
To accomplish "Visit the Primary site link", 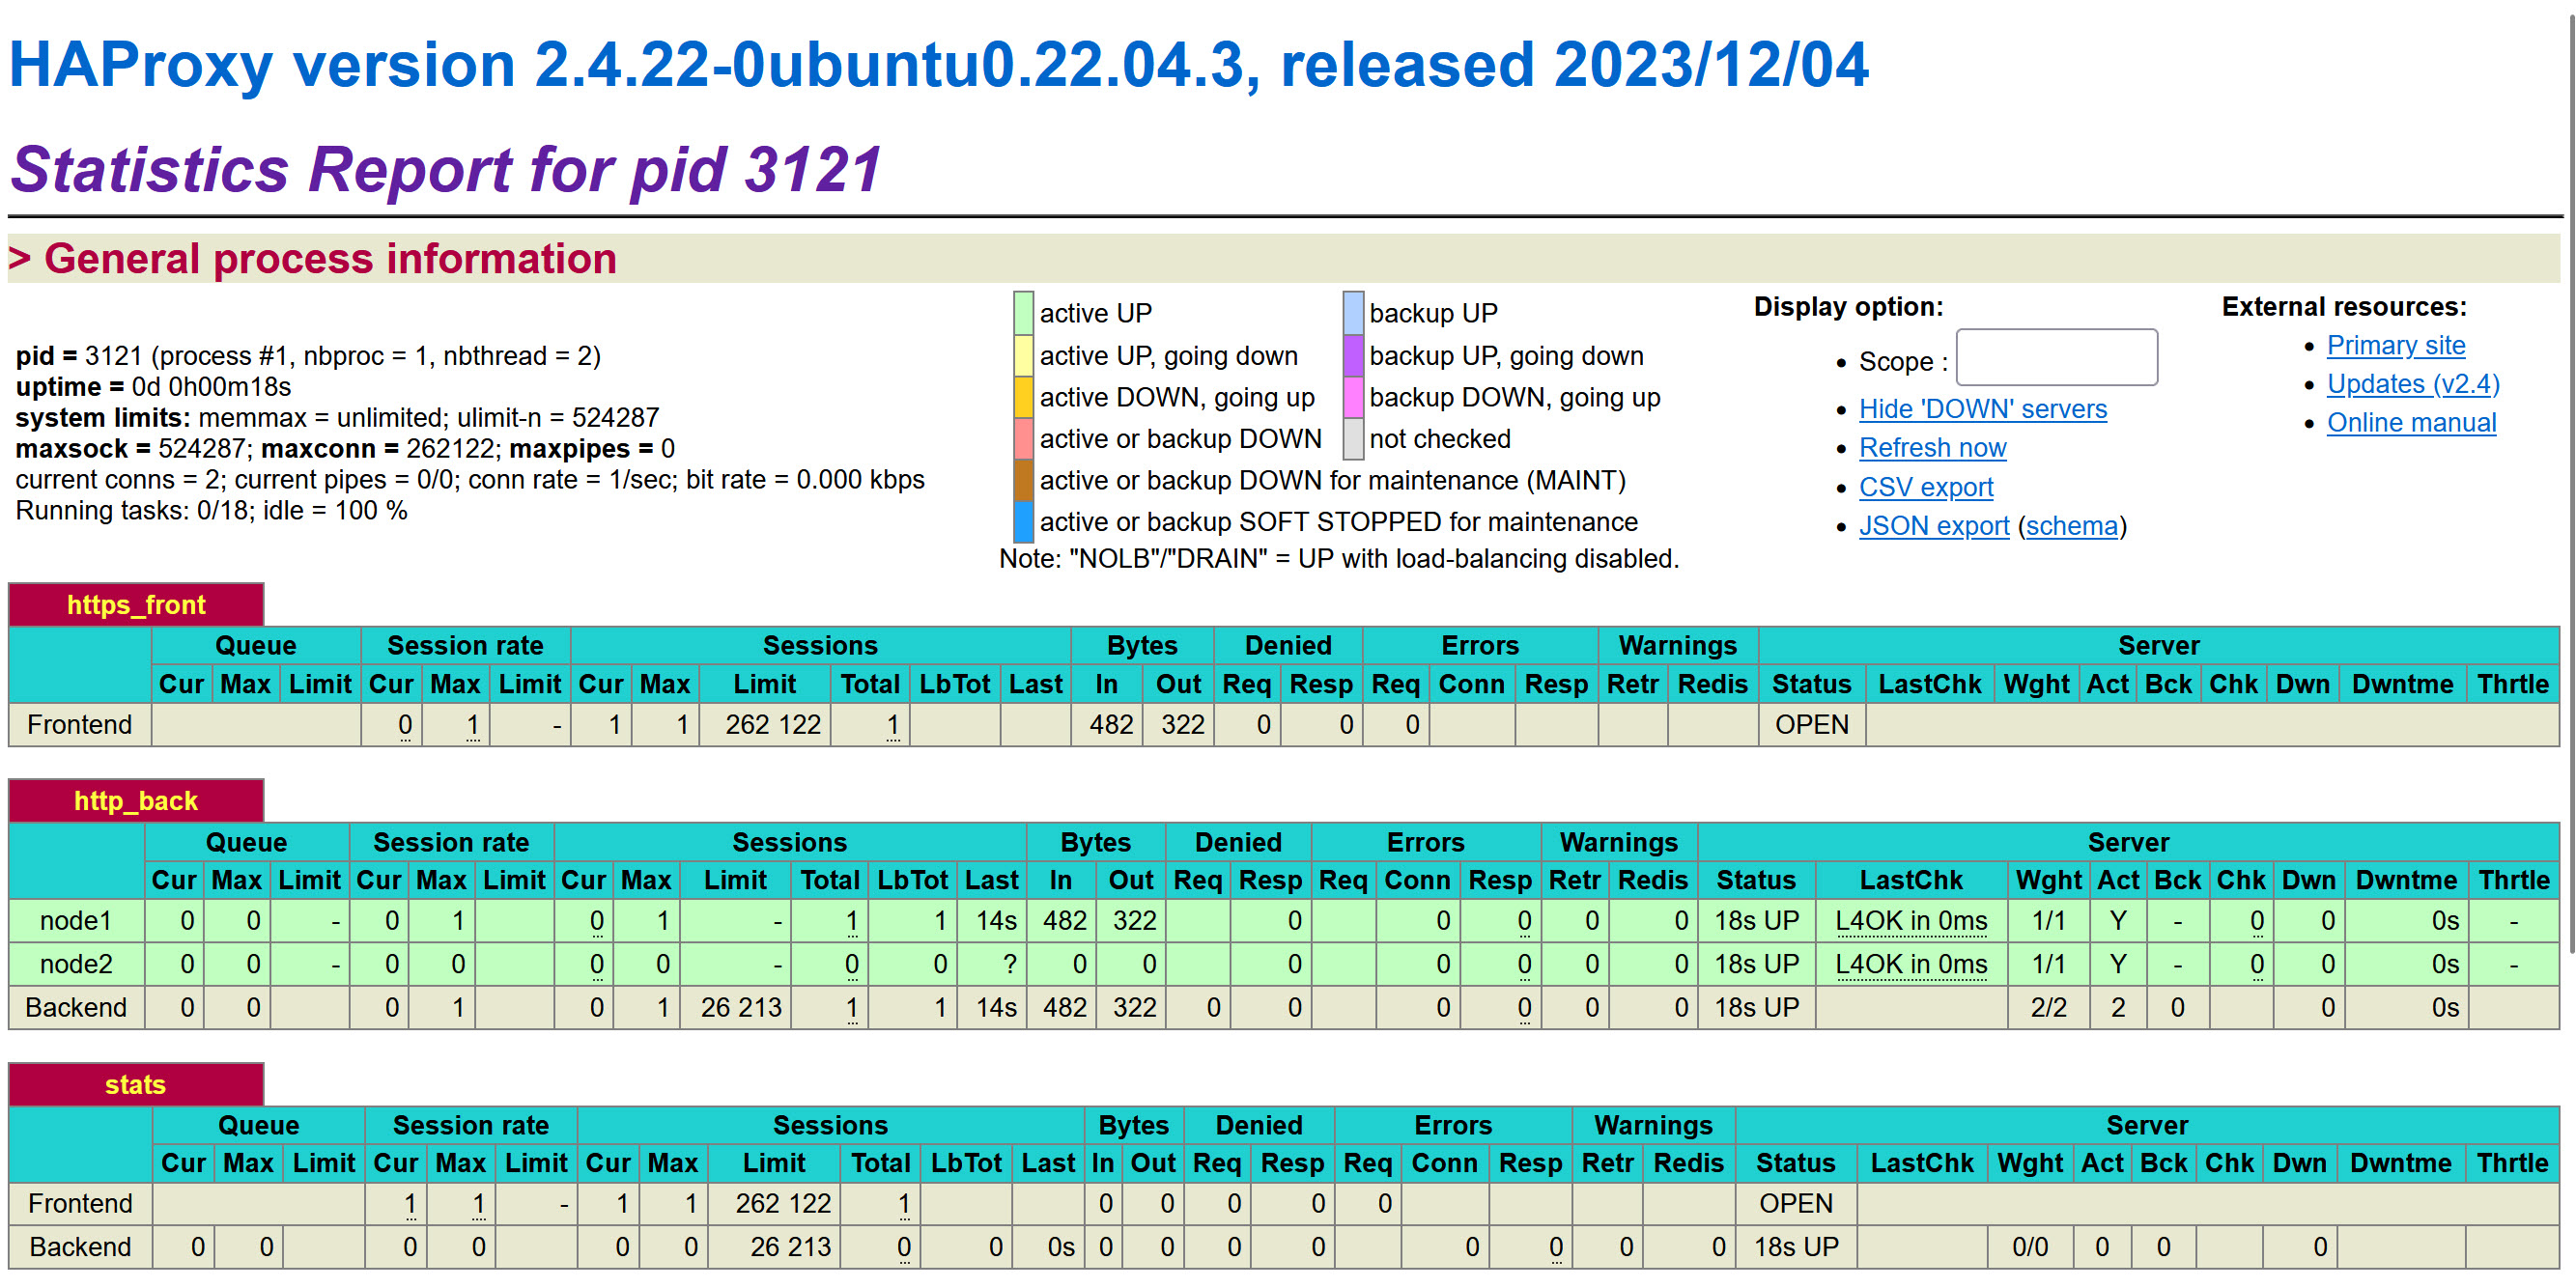I will tap(2395, 345).
